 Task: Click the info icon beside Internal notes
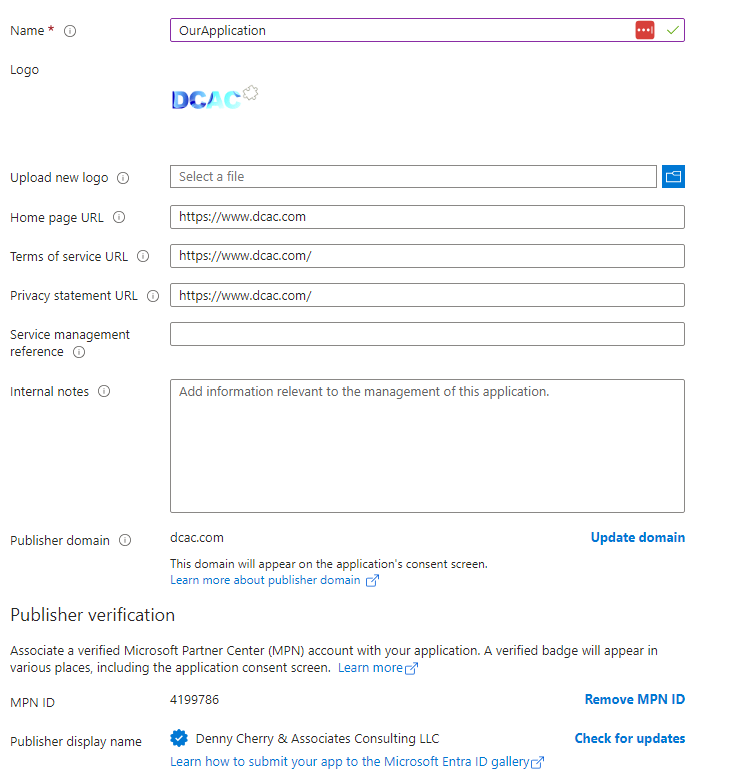point(104,391)
